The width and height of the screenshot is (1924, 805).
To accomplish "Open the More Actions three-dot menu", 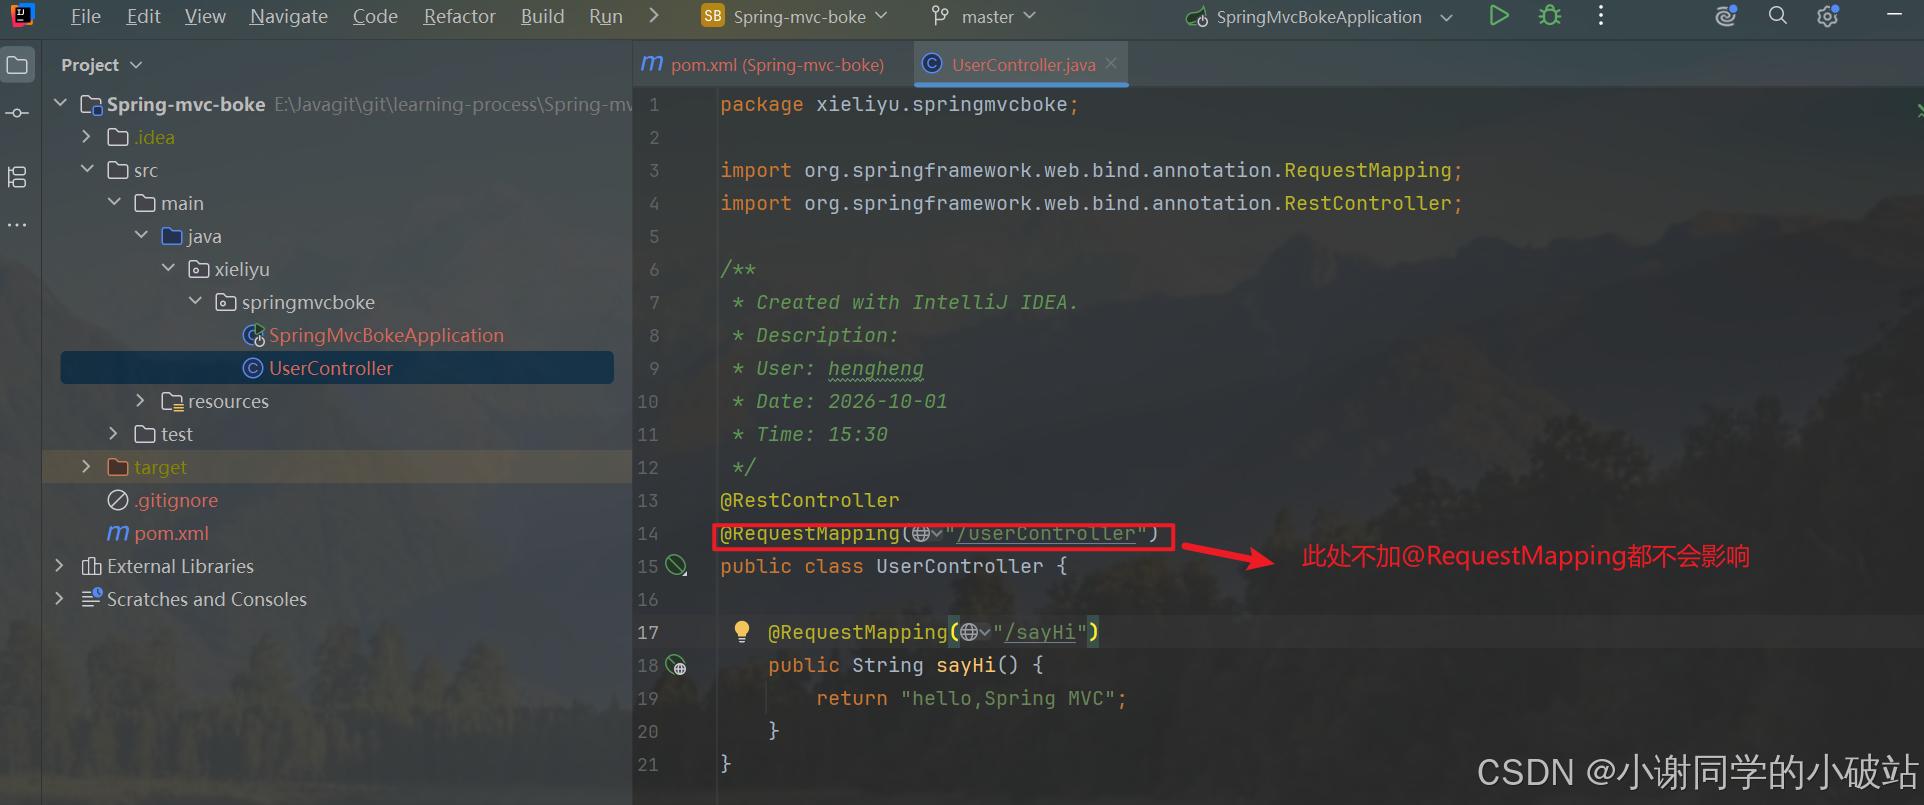I will (1601, 16).
